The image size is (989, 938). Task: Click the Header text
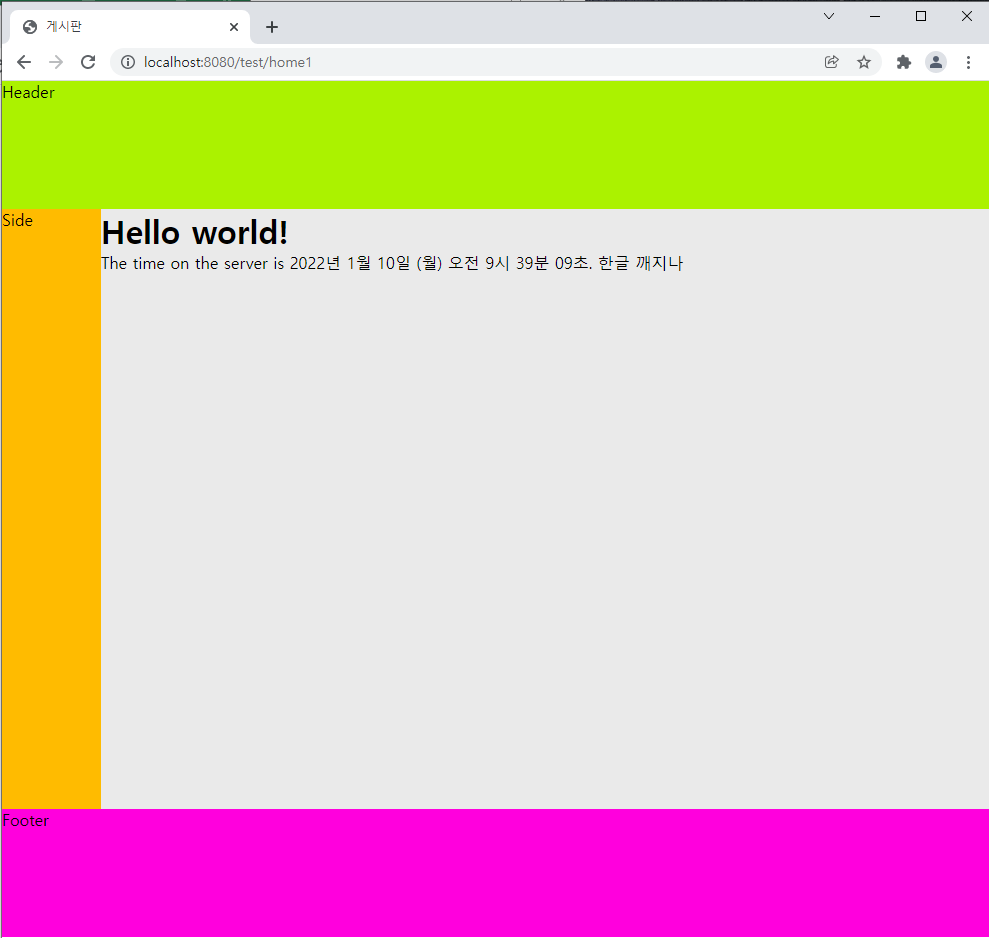tap(28, 93)
